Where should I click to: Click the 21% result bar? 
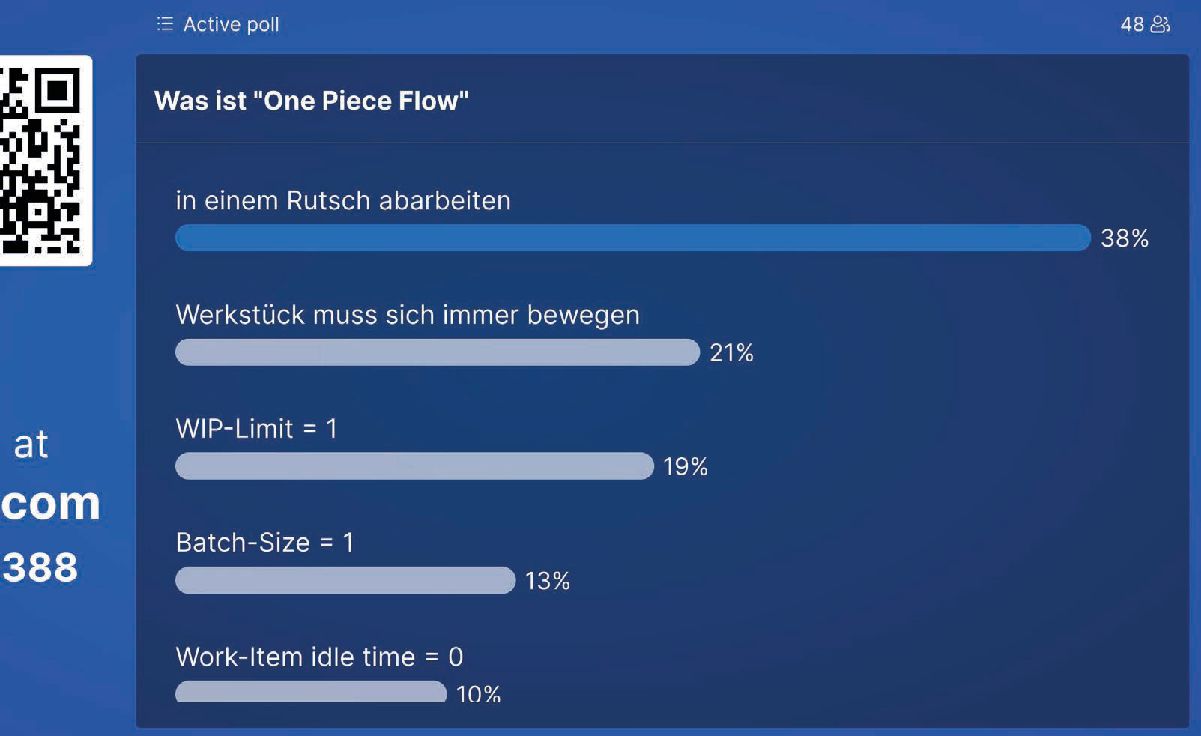tap(437, 352)
